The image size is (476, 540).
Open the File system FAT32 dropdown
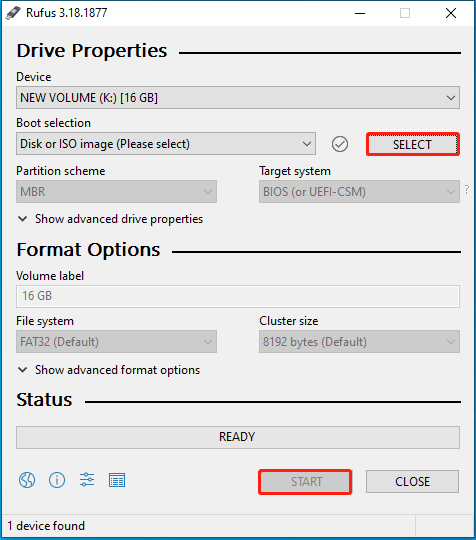coord(116,342)
